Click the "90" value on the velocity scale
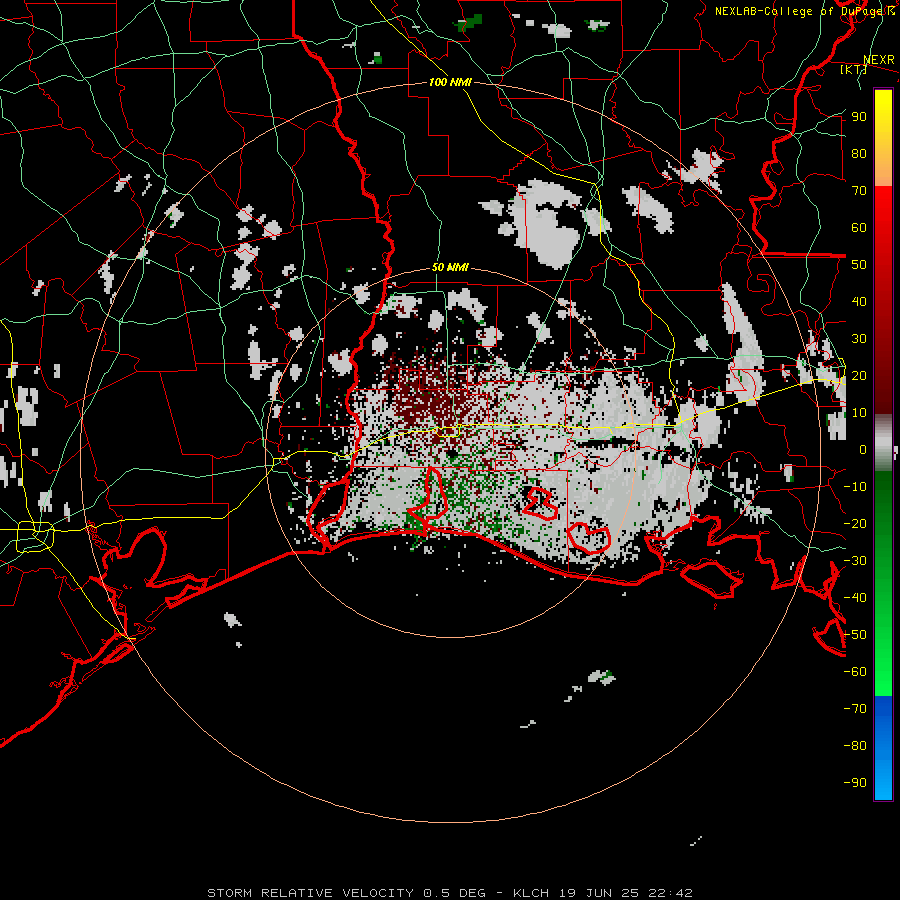This screenshot has width=900, height=900. [859, 117]
